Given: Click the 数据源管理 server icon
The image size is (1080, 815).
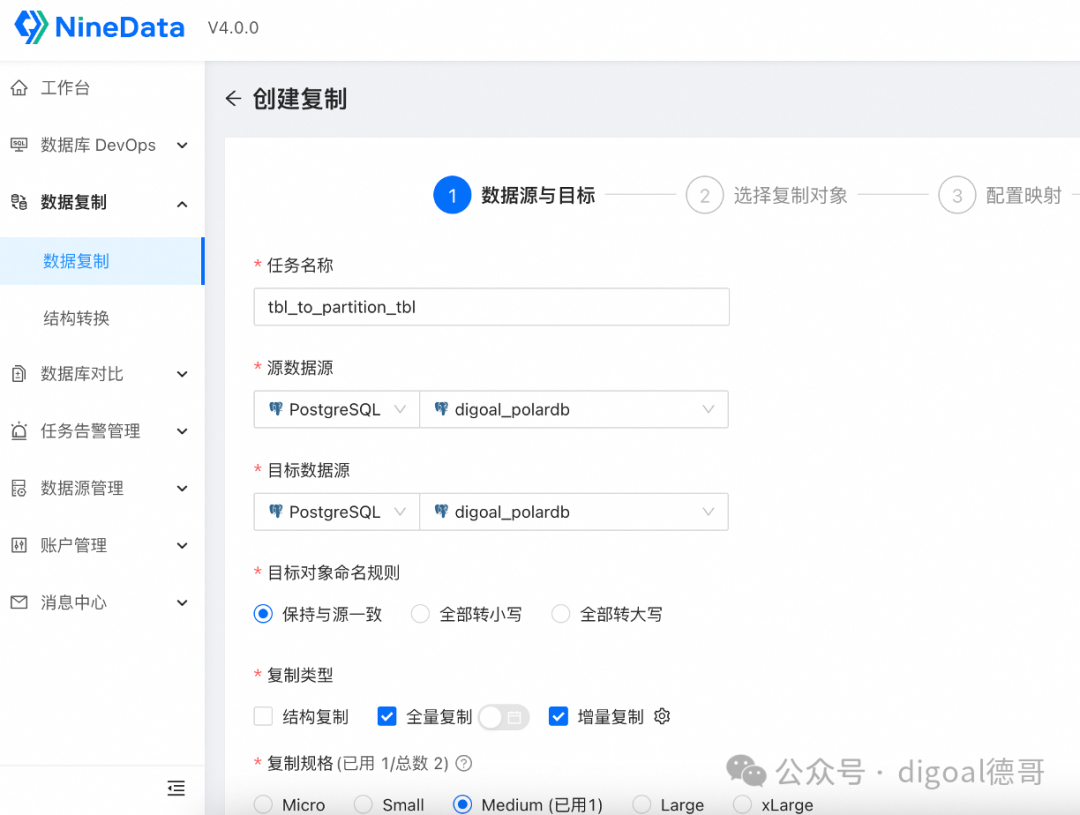Looking at the screenshot, I should [x=19, y=488].
